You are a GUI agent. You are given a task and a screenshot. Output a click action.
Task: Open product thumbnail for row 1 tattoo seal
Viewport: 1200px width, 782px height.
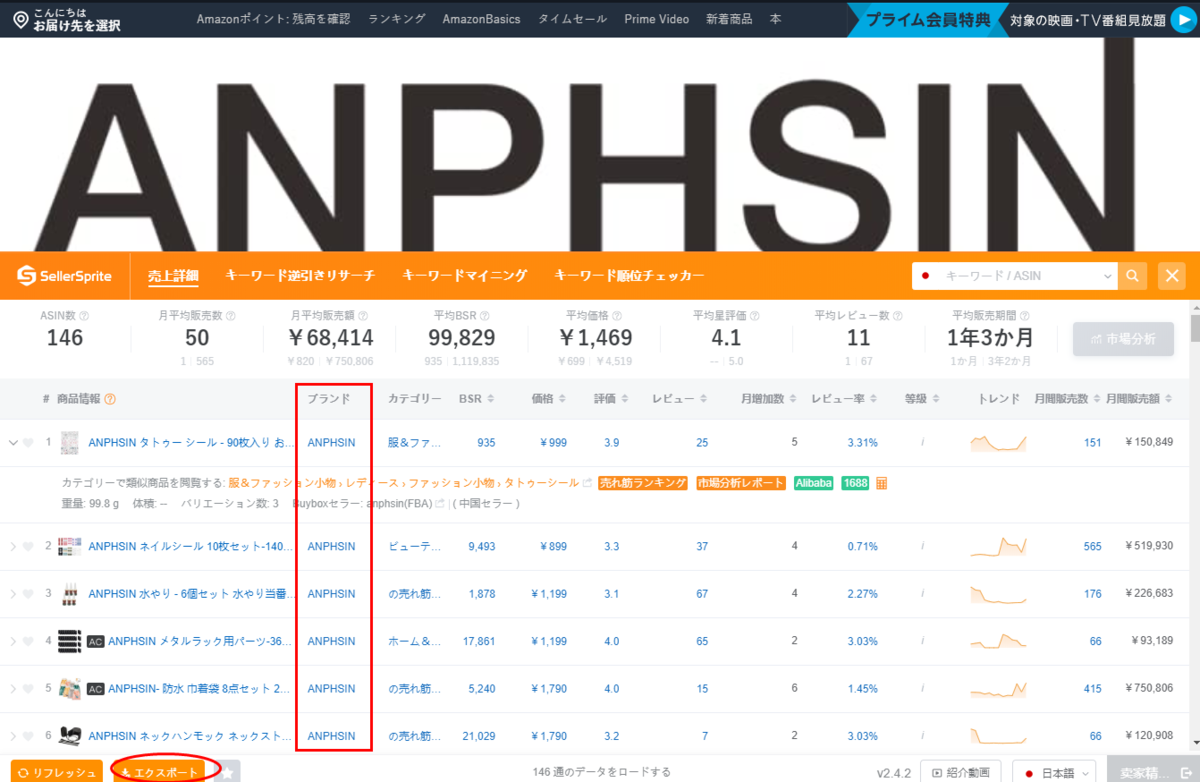click(x=69, y=442)
